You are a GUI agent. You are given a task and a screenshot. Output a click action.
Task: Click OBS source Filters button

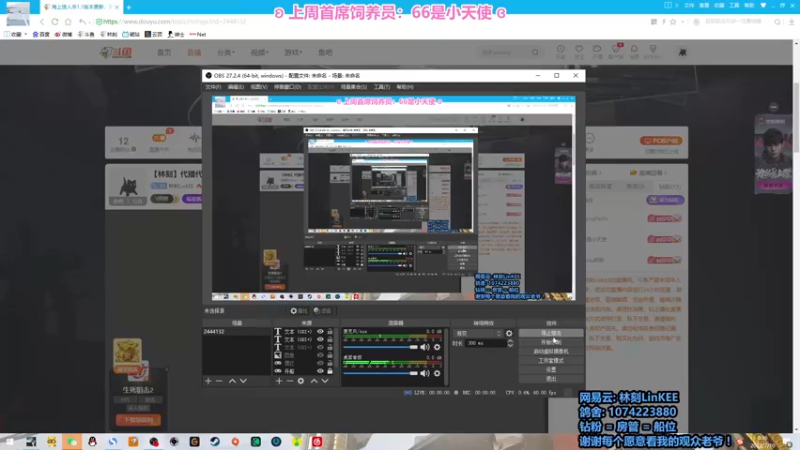pos(322,311)
